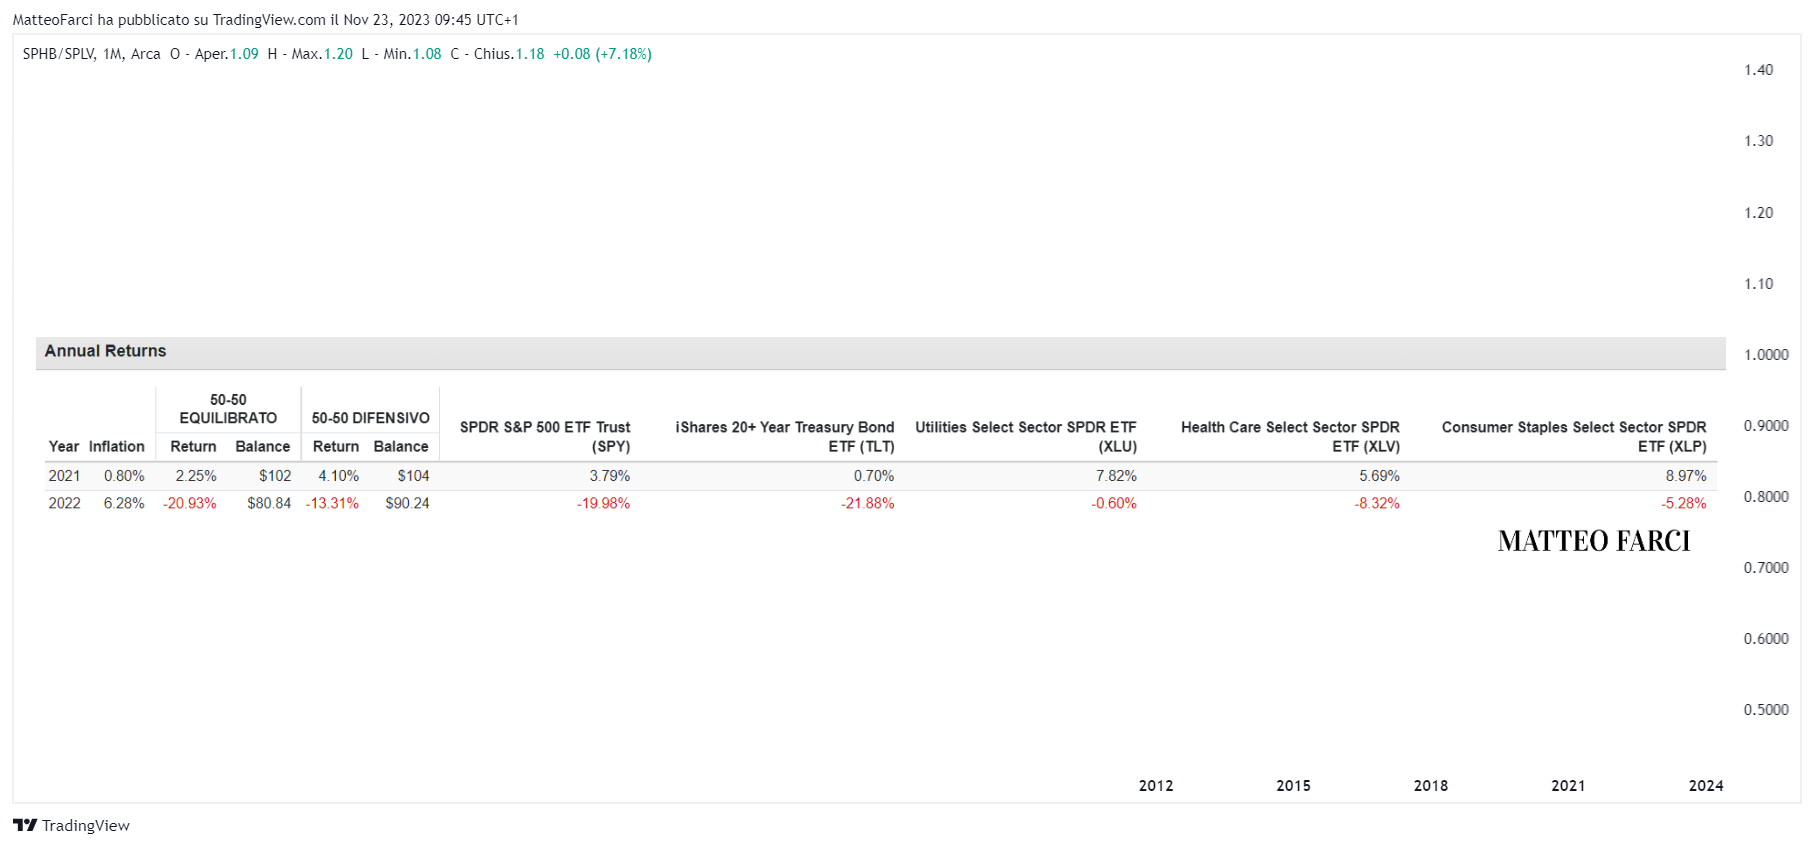Click iShares 20+ Year Treasury Bond header

(x=785, y=436)
